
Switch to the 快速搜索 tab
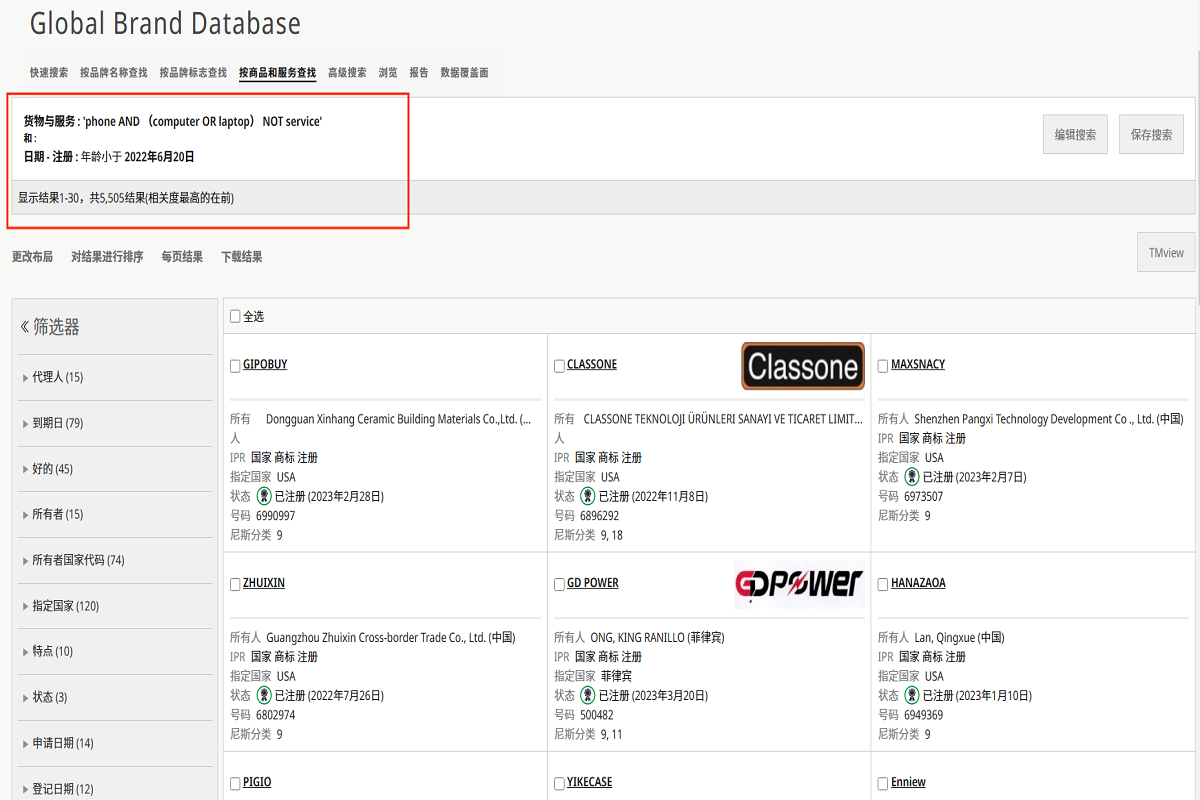tap(49, 73)
